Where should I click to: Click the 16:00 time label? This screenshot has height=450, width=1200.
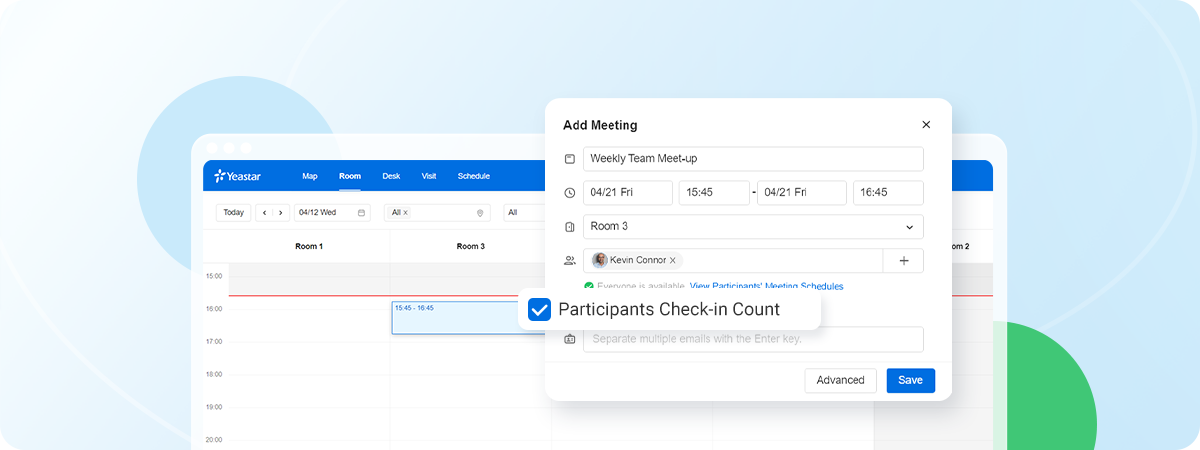[214, 309]
